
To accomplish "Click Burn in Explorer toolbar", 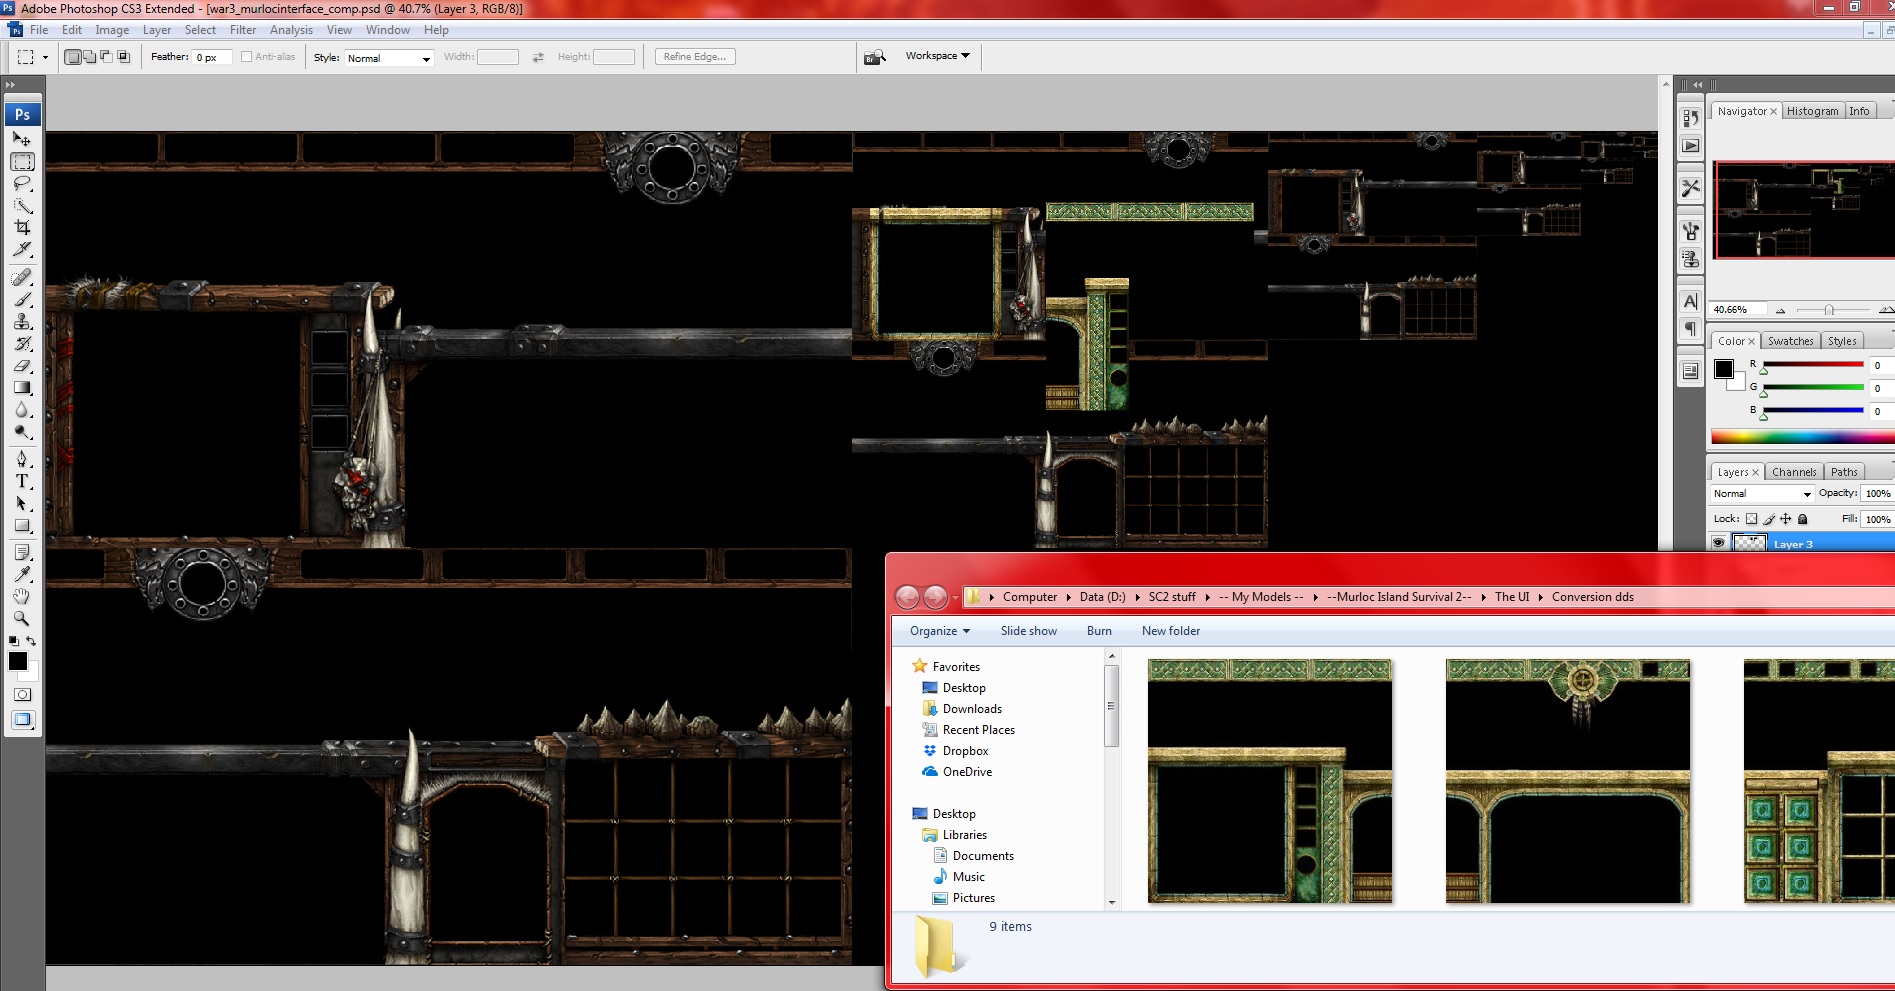I will 1099,631.
